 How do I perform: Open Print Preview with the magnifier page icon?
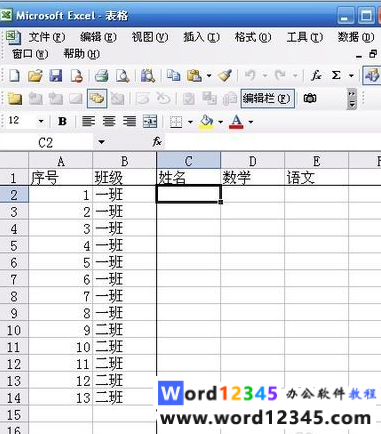(x=122, y=76)
